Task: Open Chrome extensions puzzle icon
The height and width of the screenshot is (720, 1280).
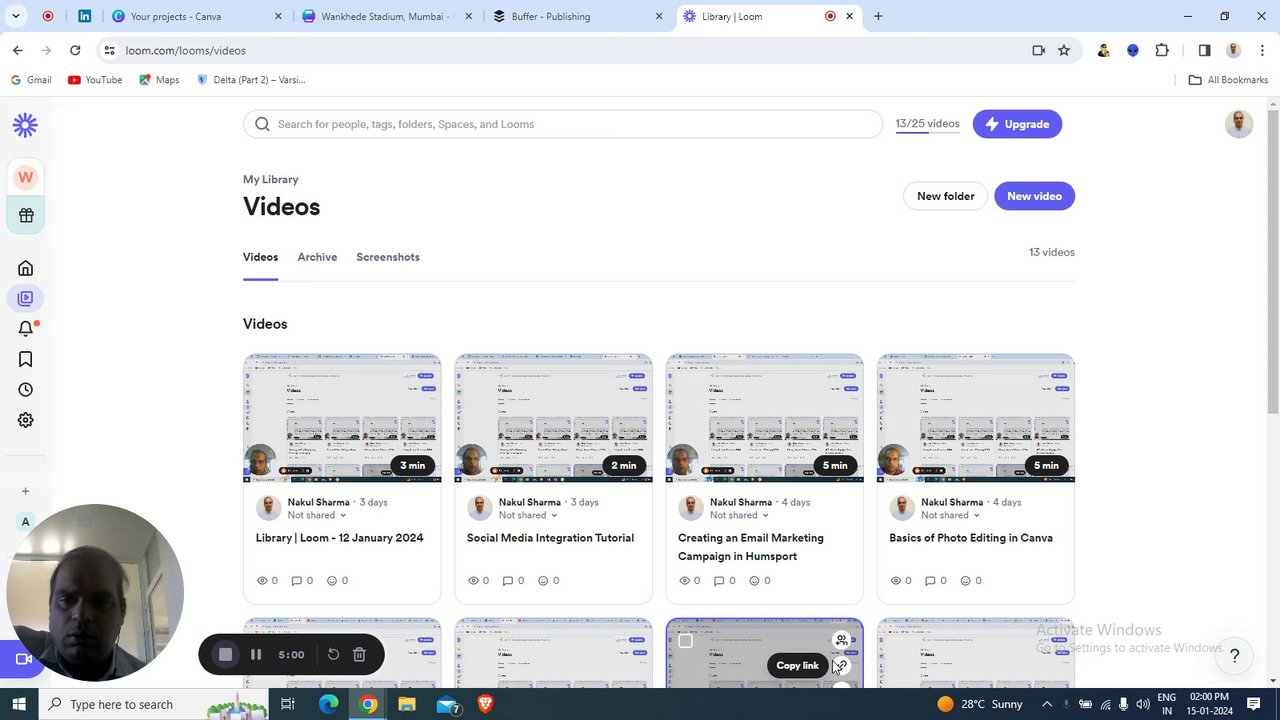Action: coord(1161,50)
